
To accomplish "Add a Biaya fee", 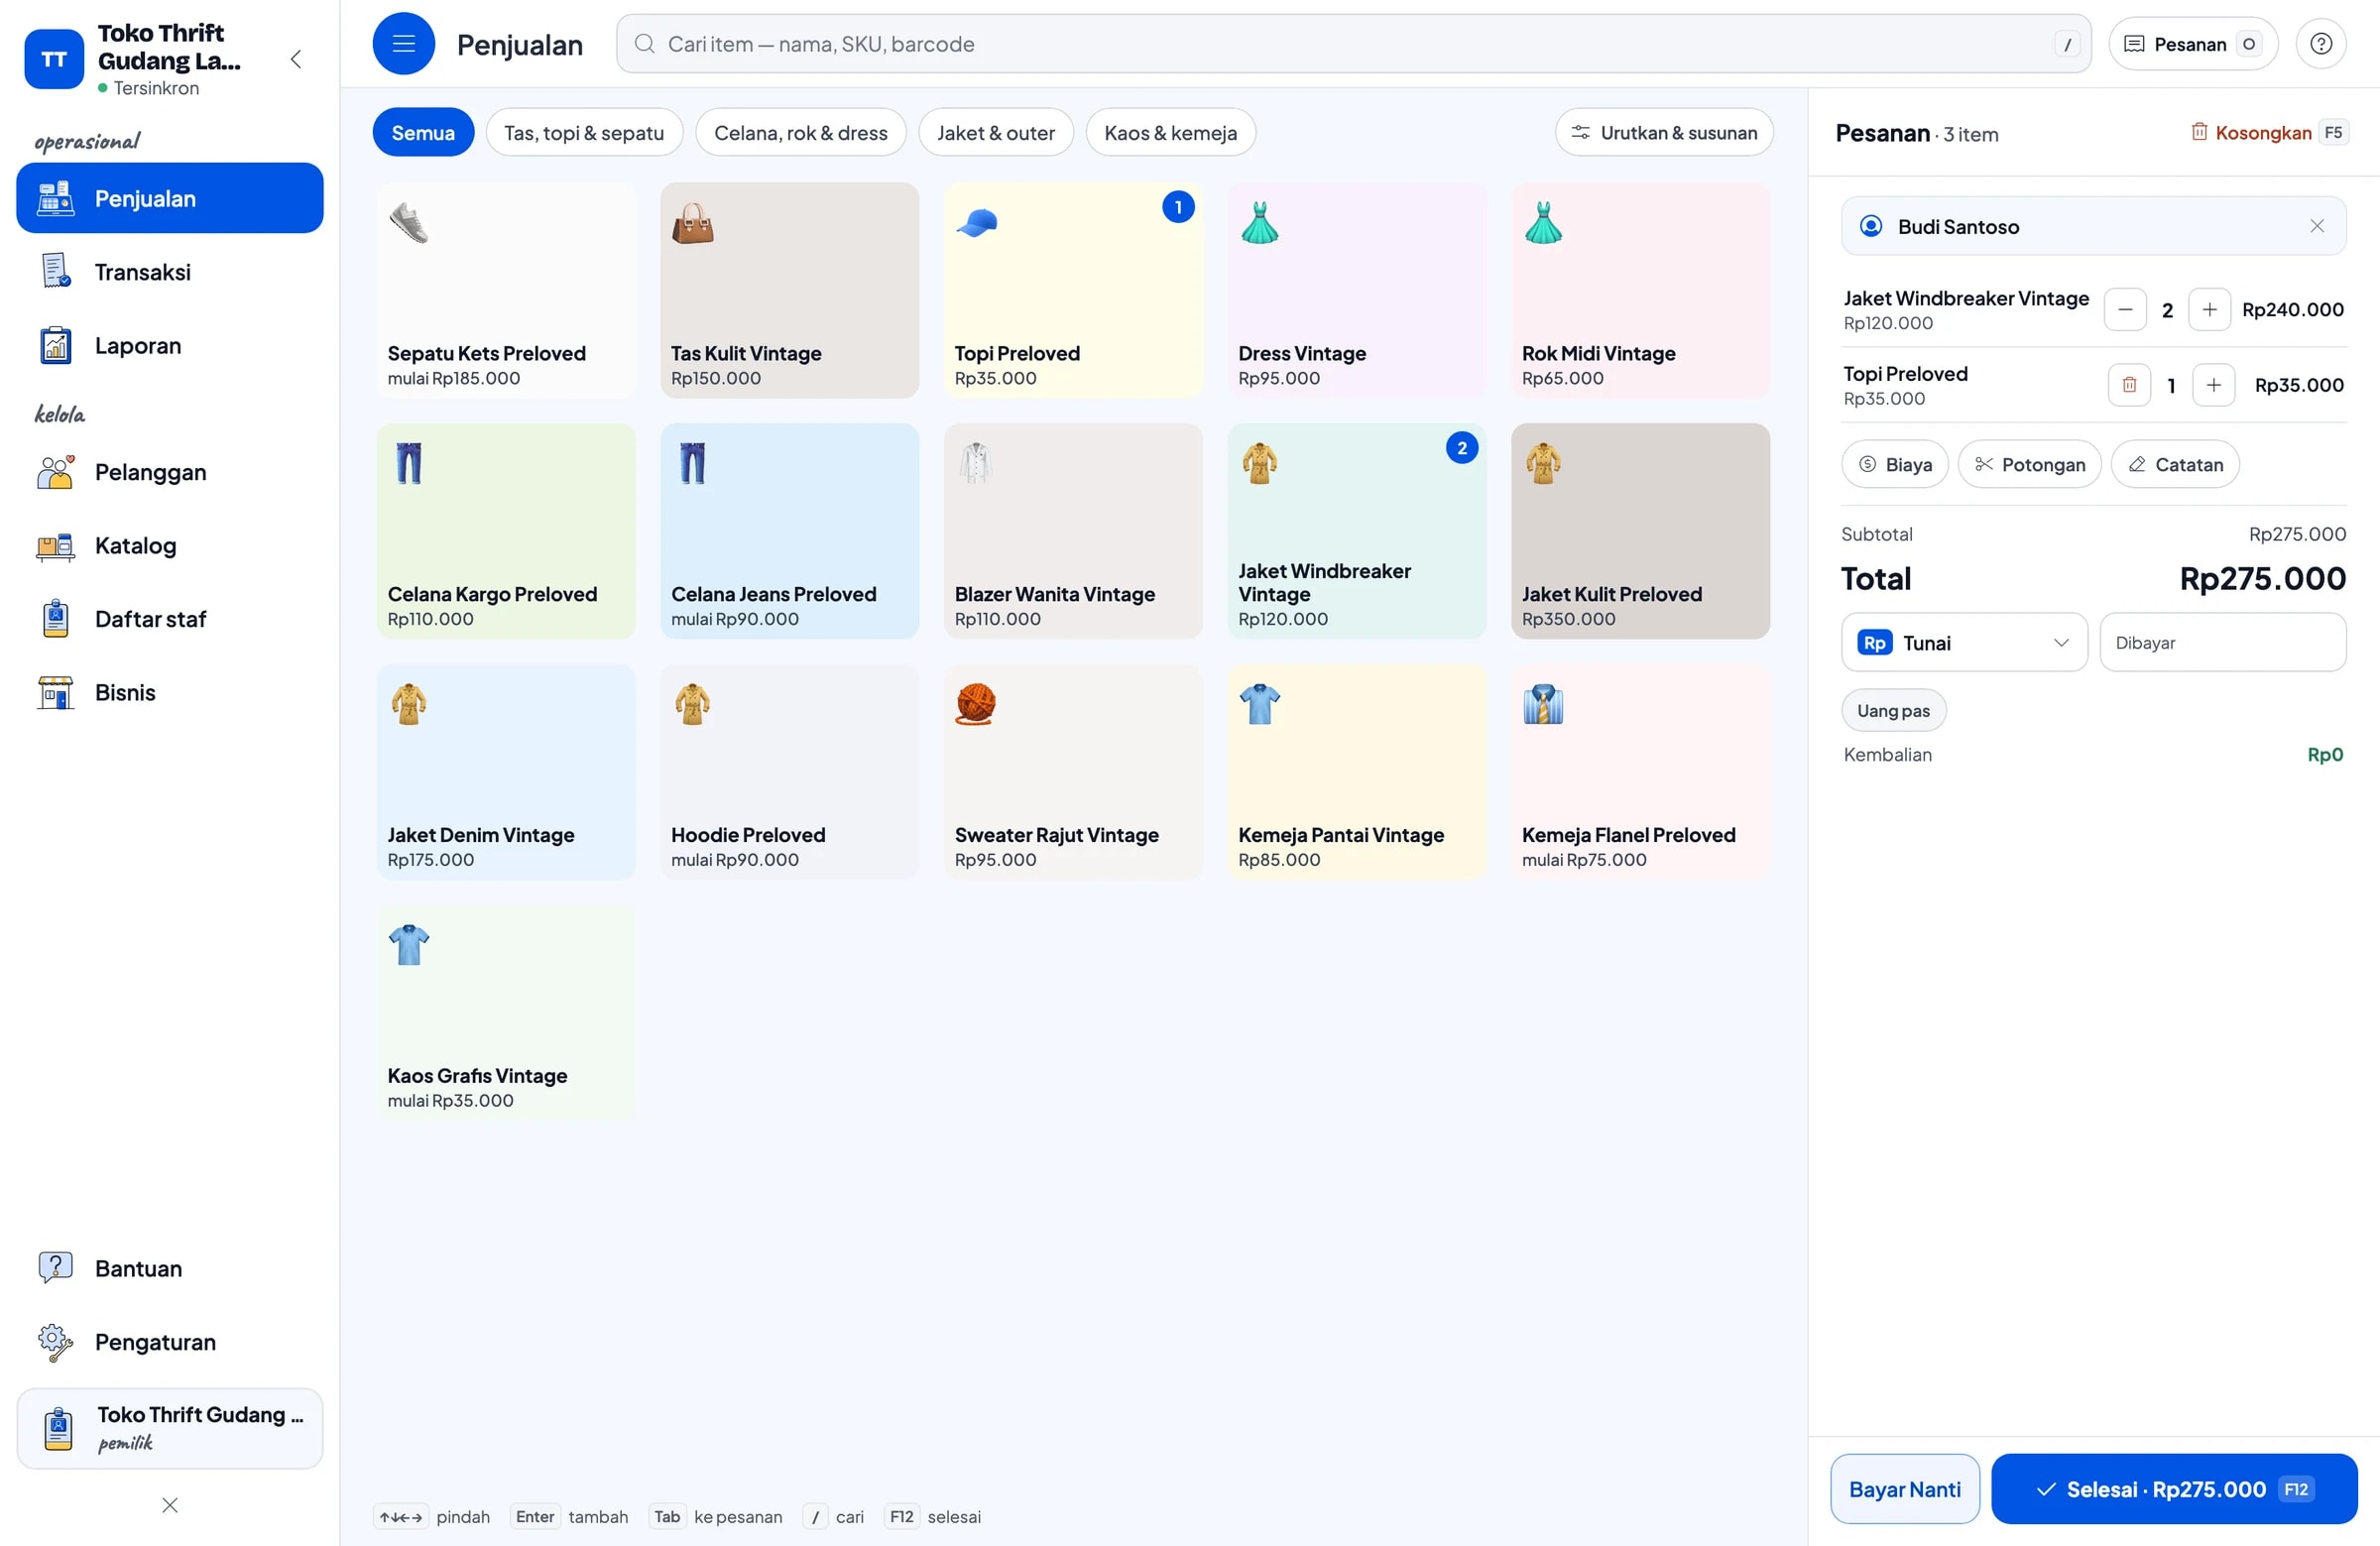I will (1895, 464).
